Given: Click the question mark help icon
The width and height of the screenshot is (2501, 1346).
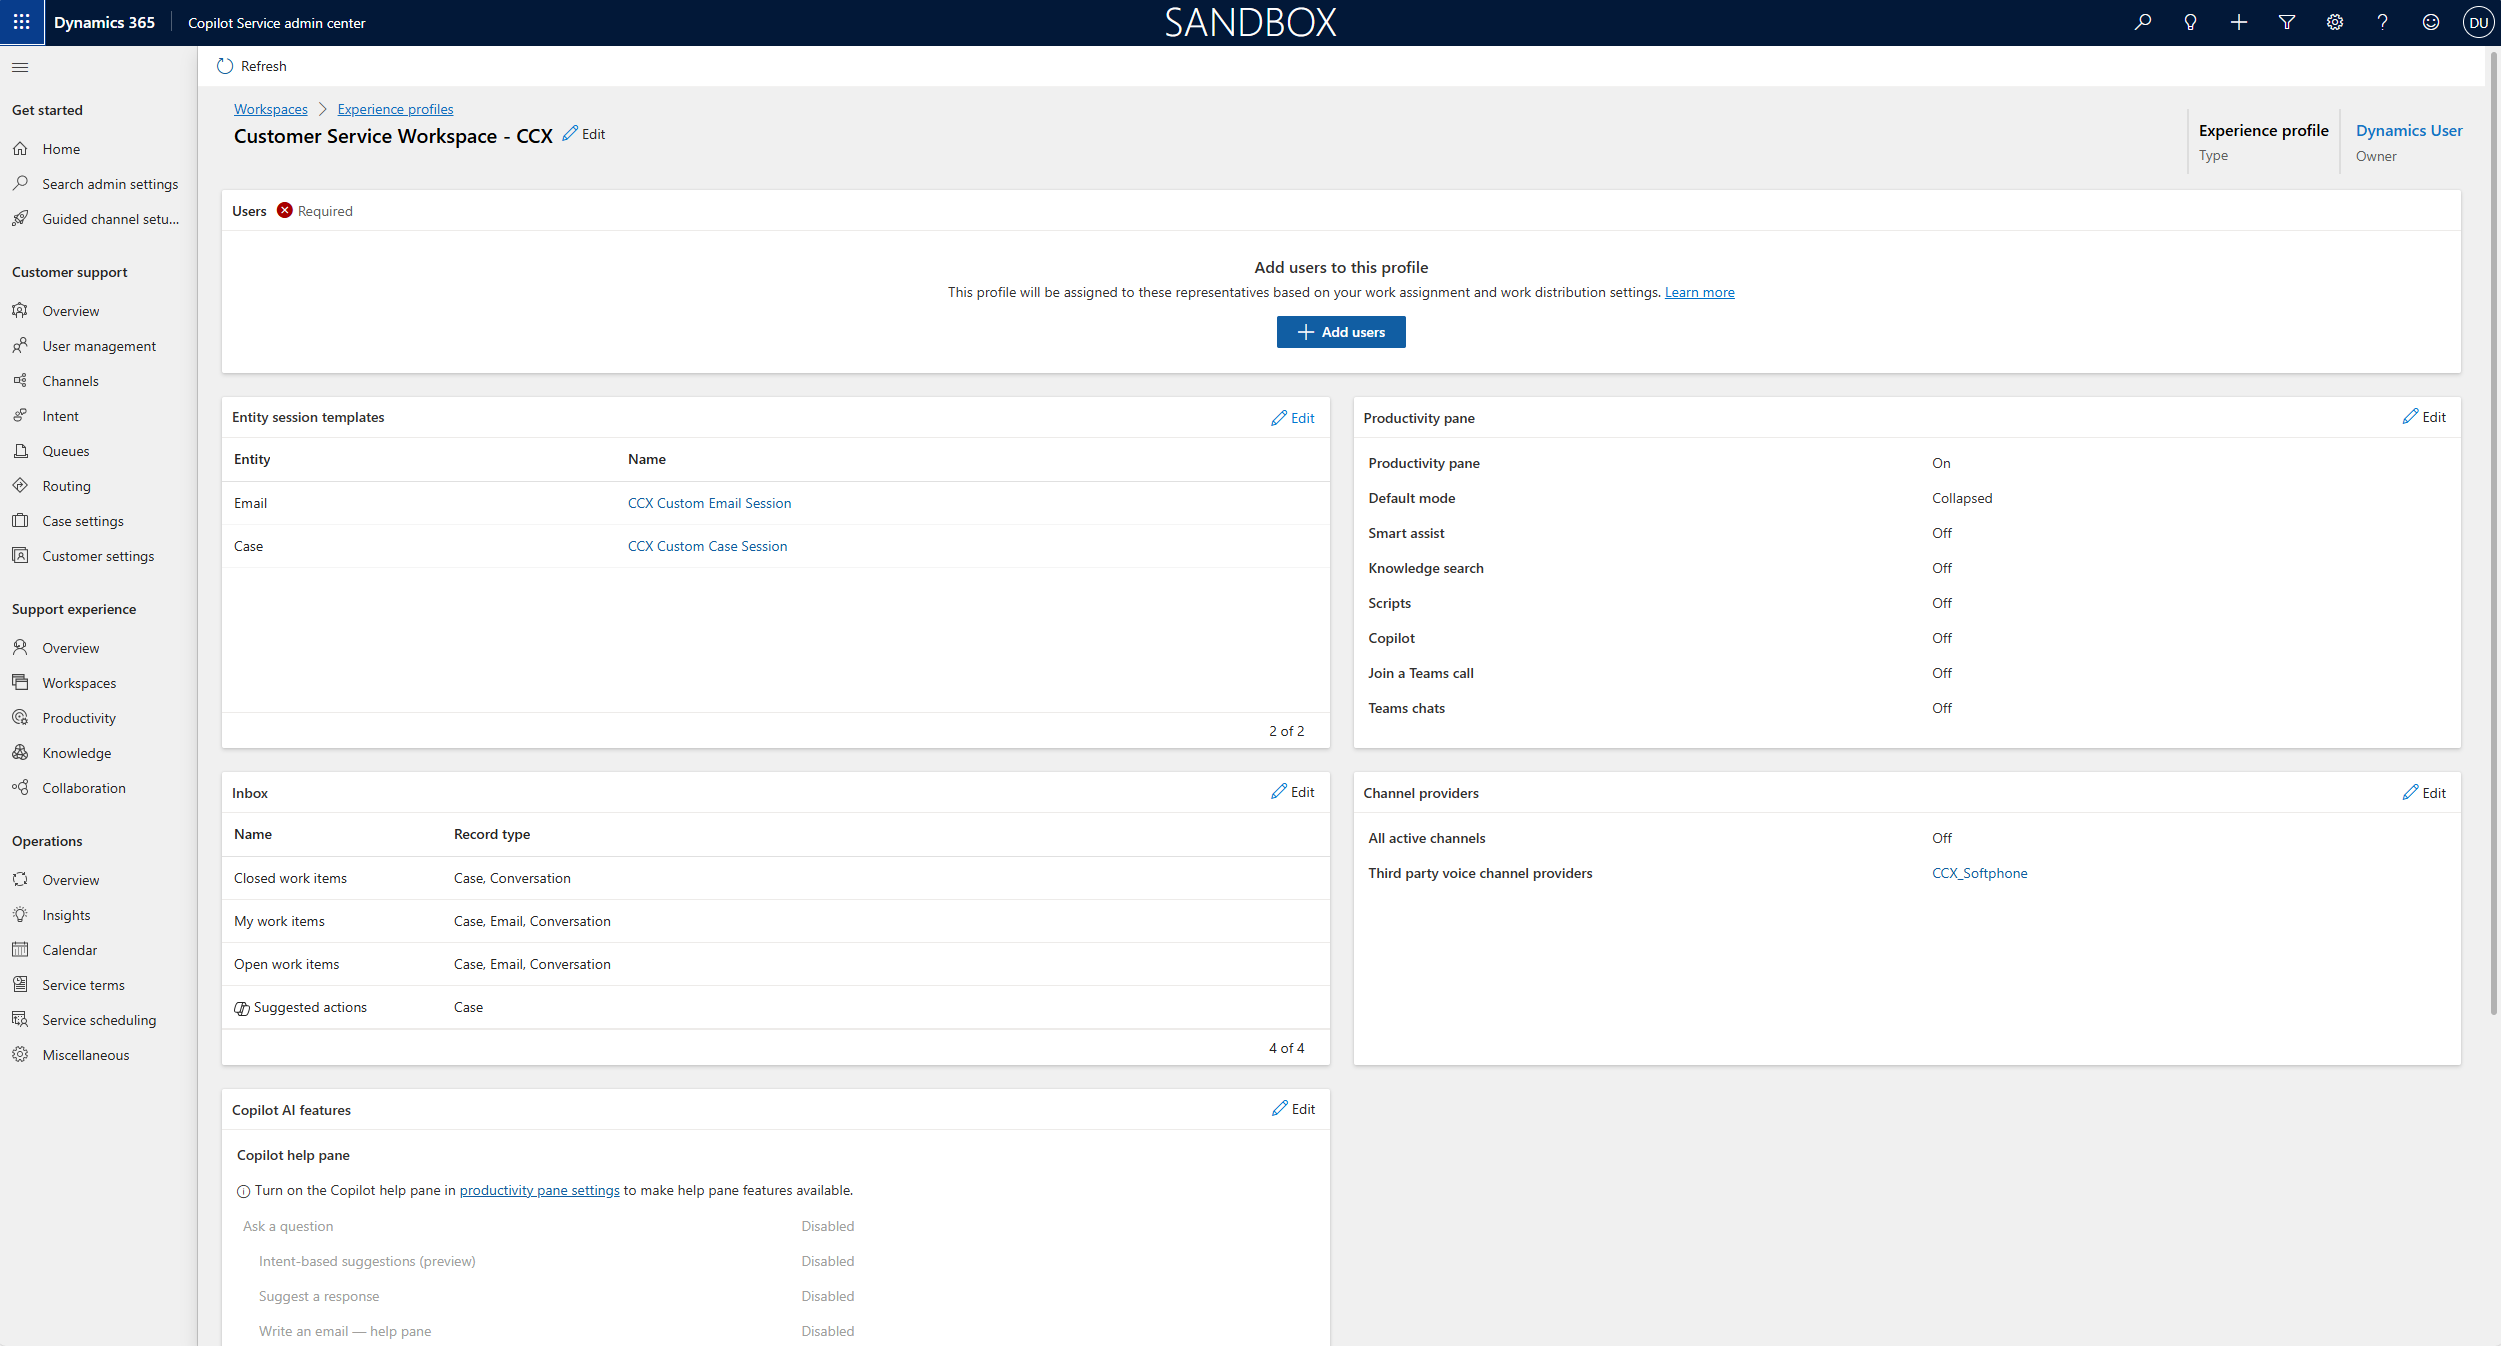Looking at the screenshot, I should point(2382,22).
